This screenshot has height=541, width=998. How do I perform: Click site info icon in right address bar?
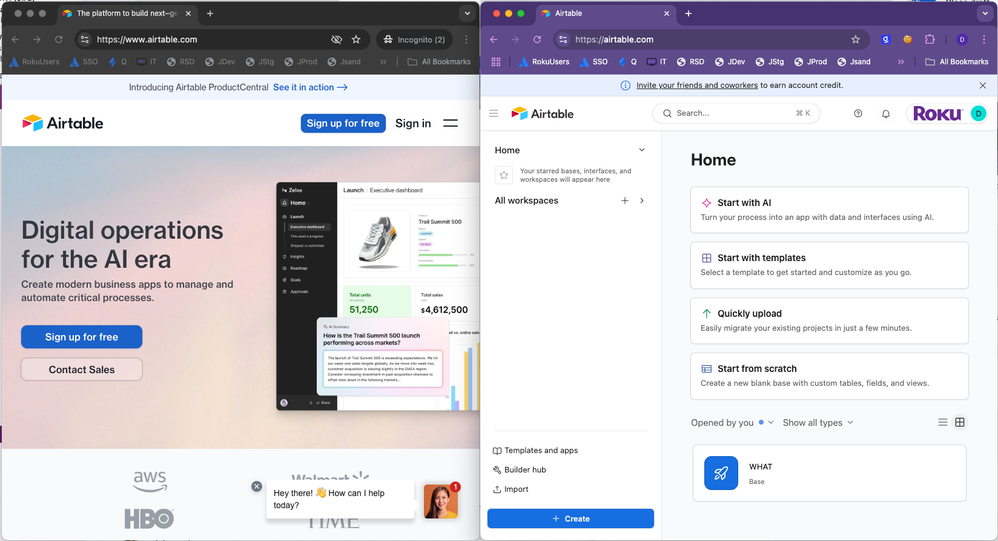pos(563,39)
